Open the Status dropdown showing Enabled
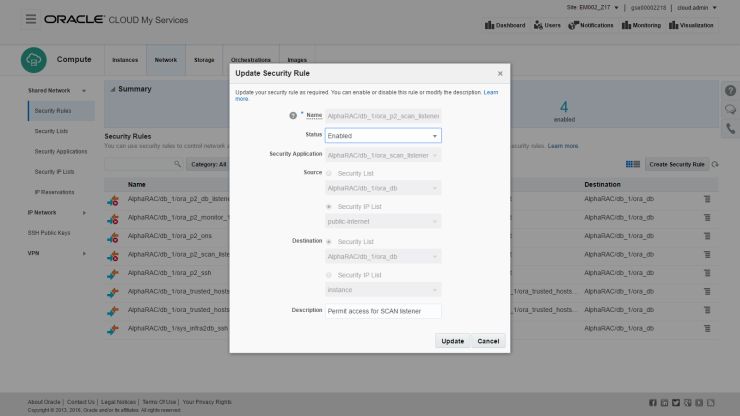The width and height of the screenshot is (740, 416). [383, 135]
